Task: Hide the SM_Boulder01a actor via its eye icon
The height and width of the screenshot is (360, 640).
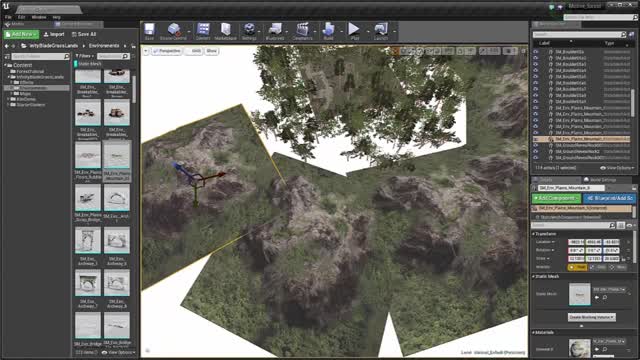Action: [x=536, y=52]
